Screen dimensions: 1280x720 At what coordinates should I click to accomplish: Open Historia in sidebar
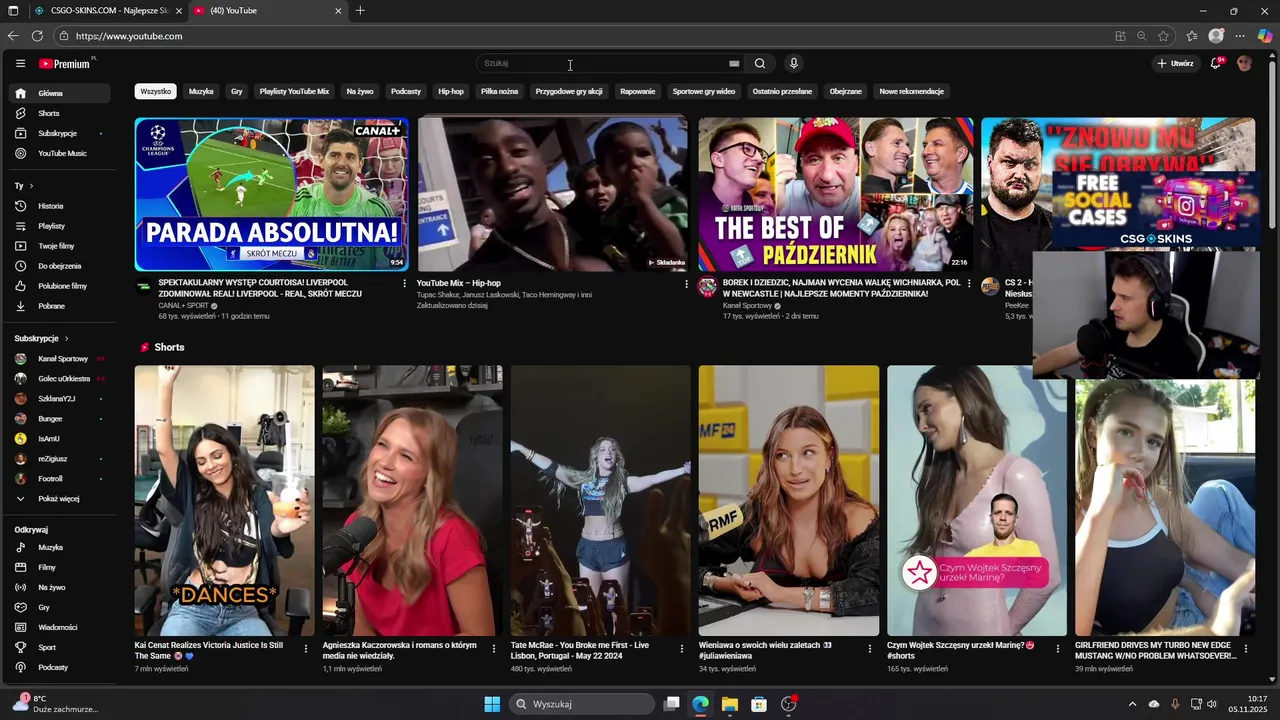pyautogui.click(x=60, y=206)
